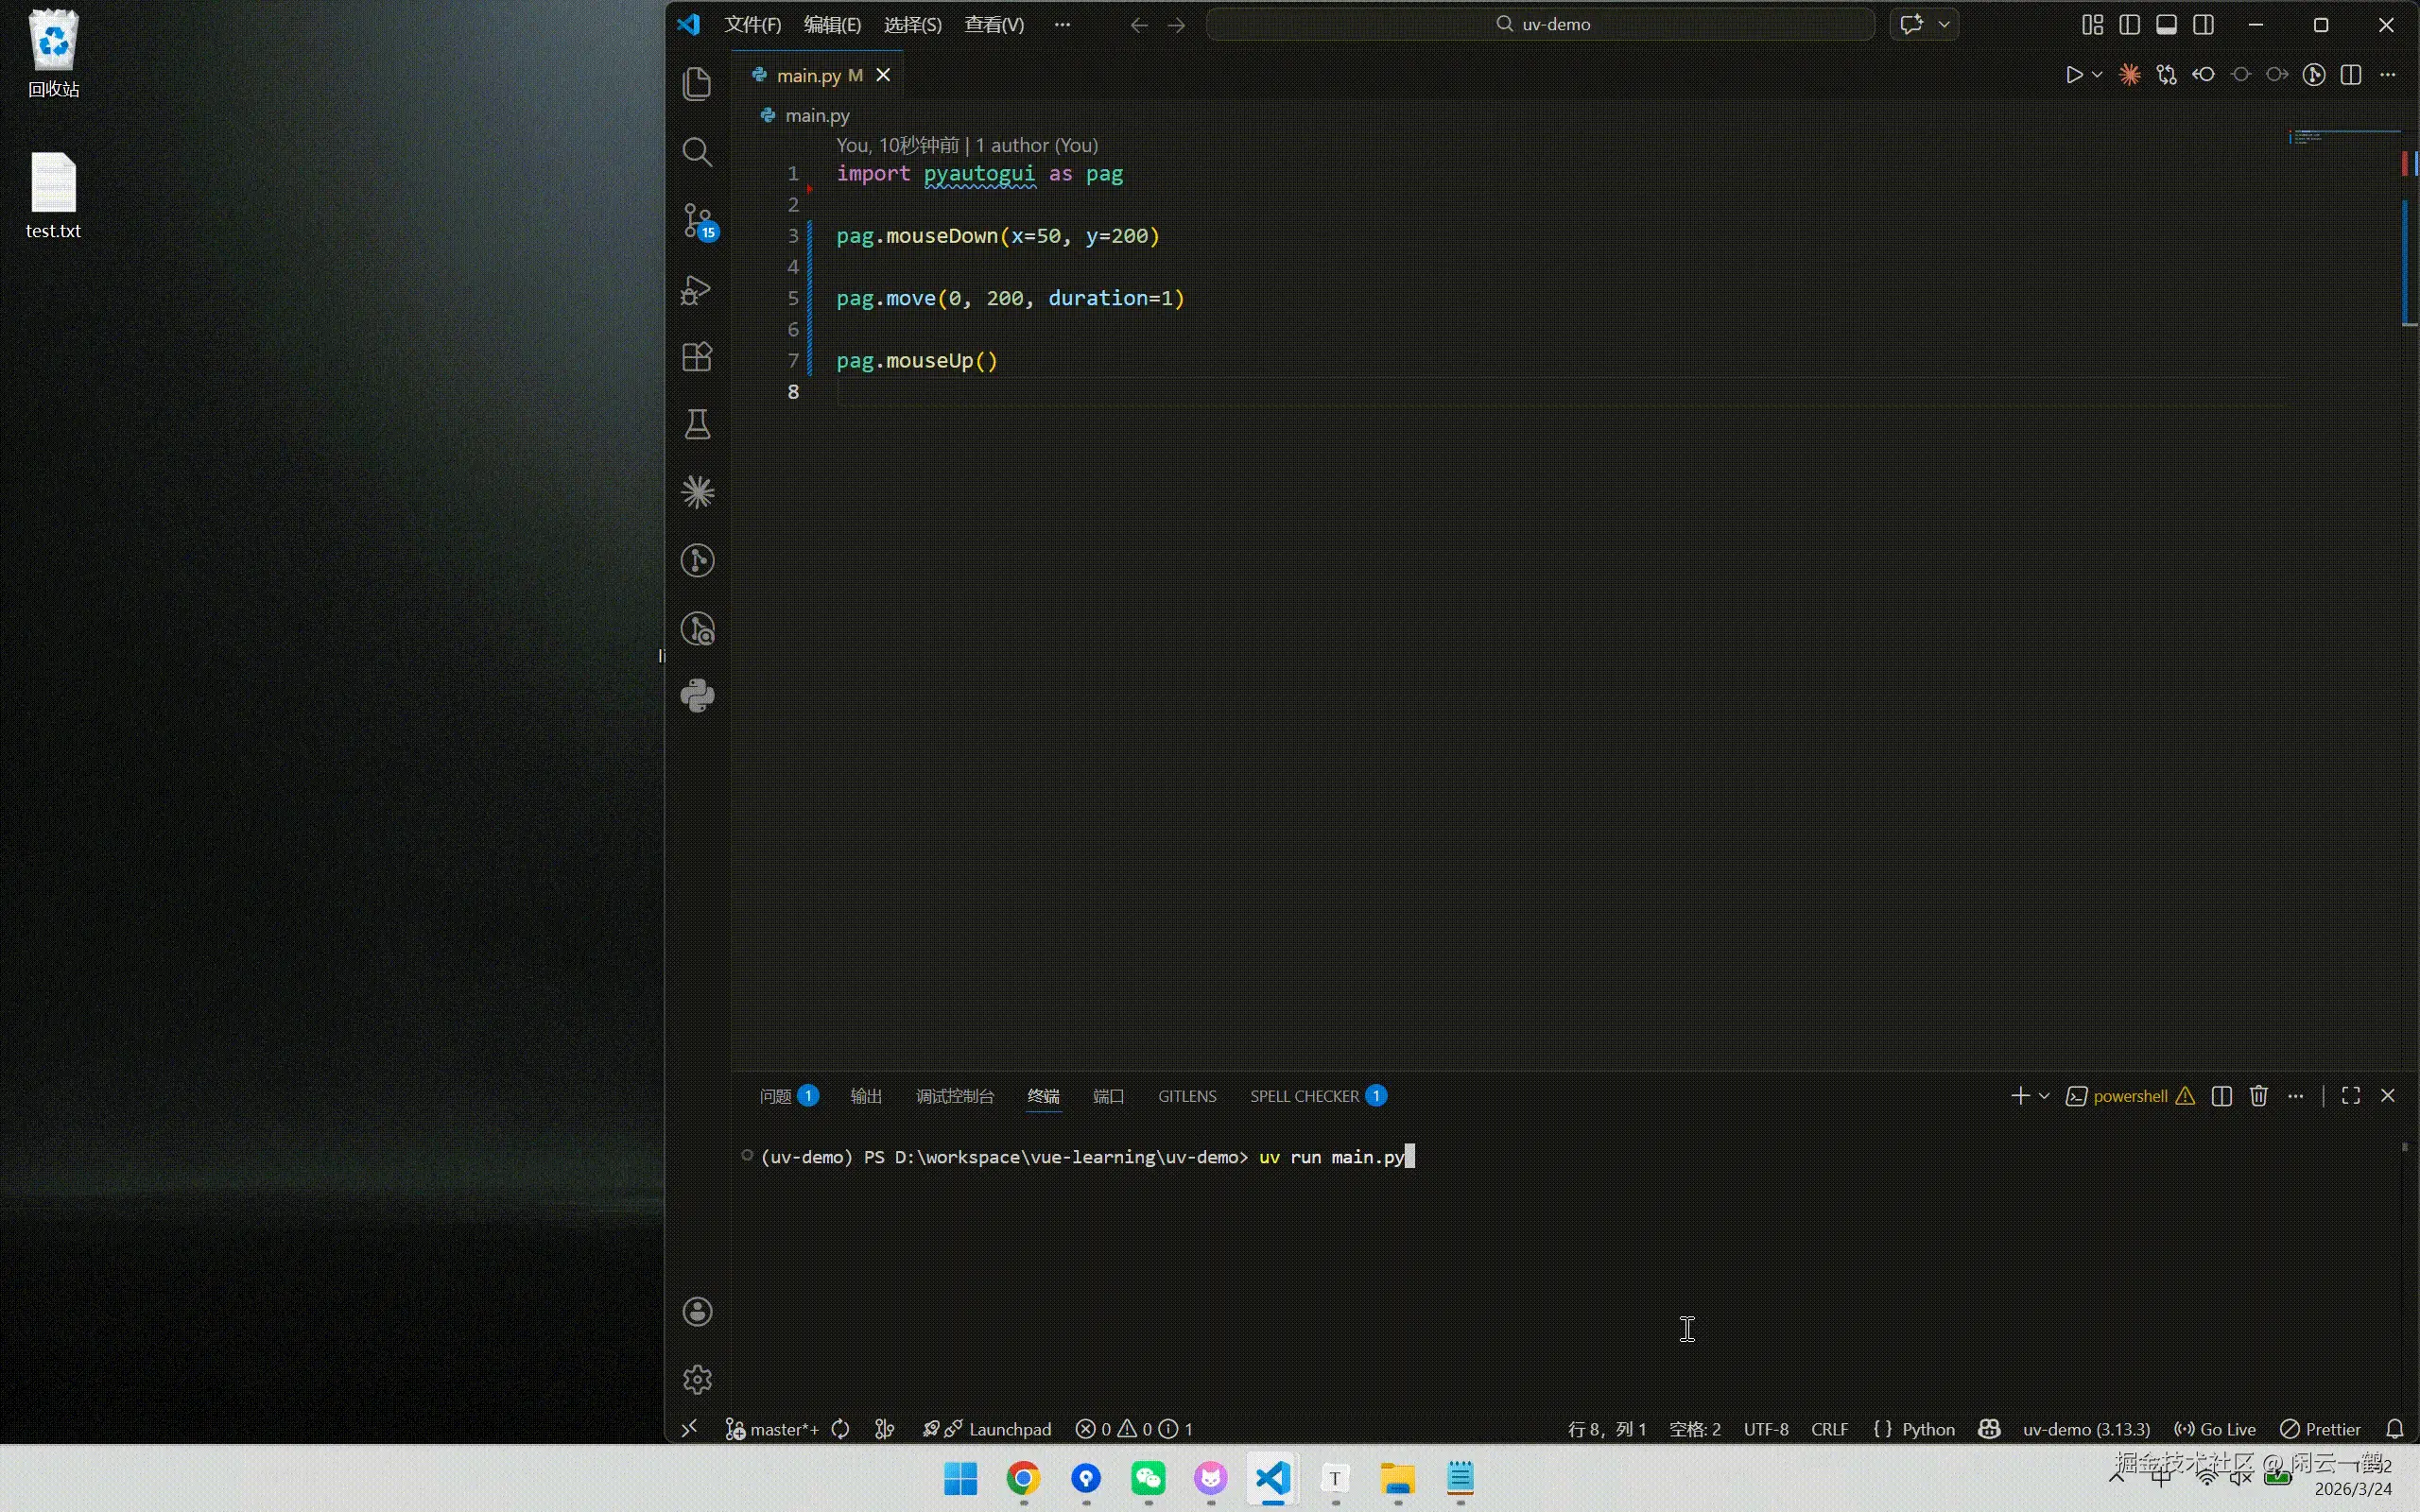This screenshot has width=2420, height=1512.
Task: Select the Python language mode in status bar
Action: pos(1927,1429)
